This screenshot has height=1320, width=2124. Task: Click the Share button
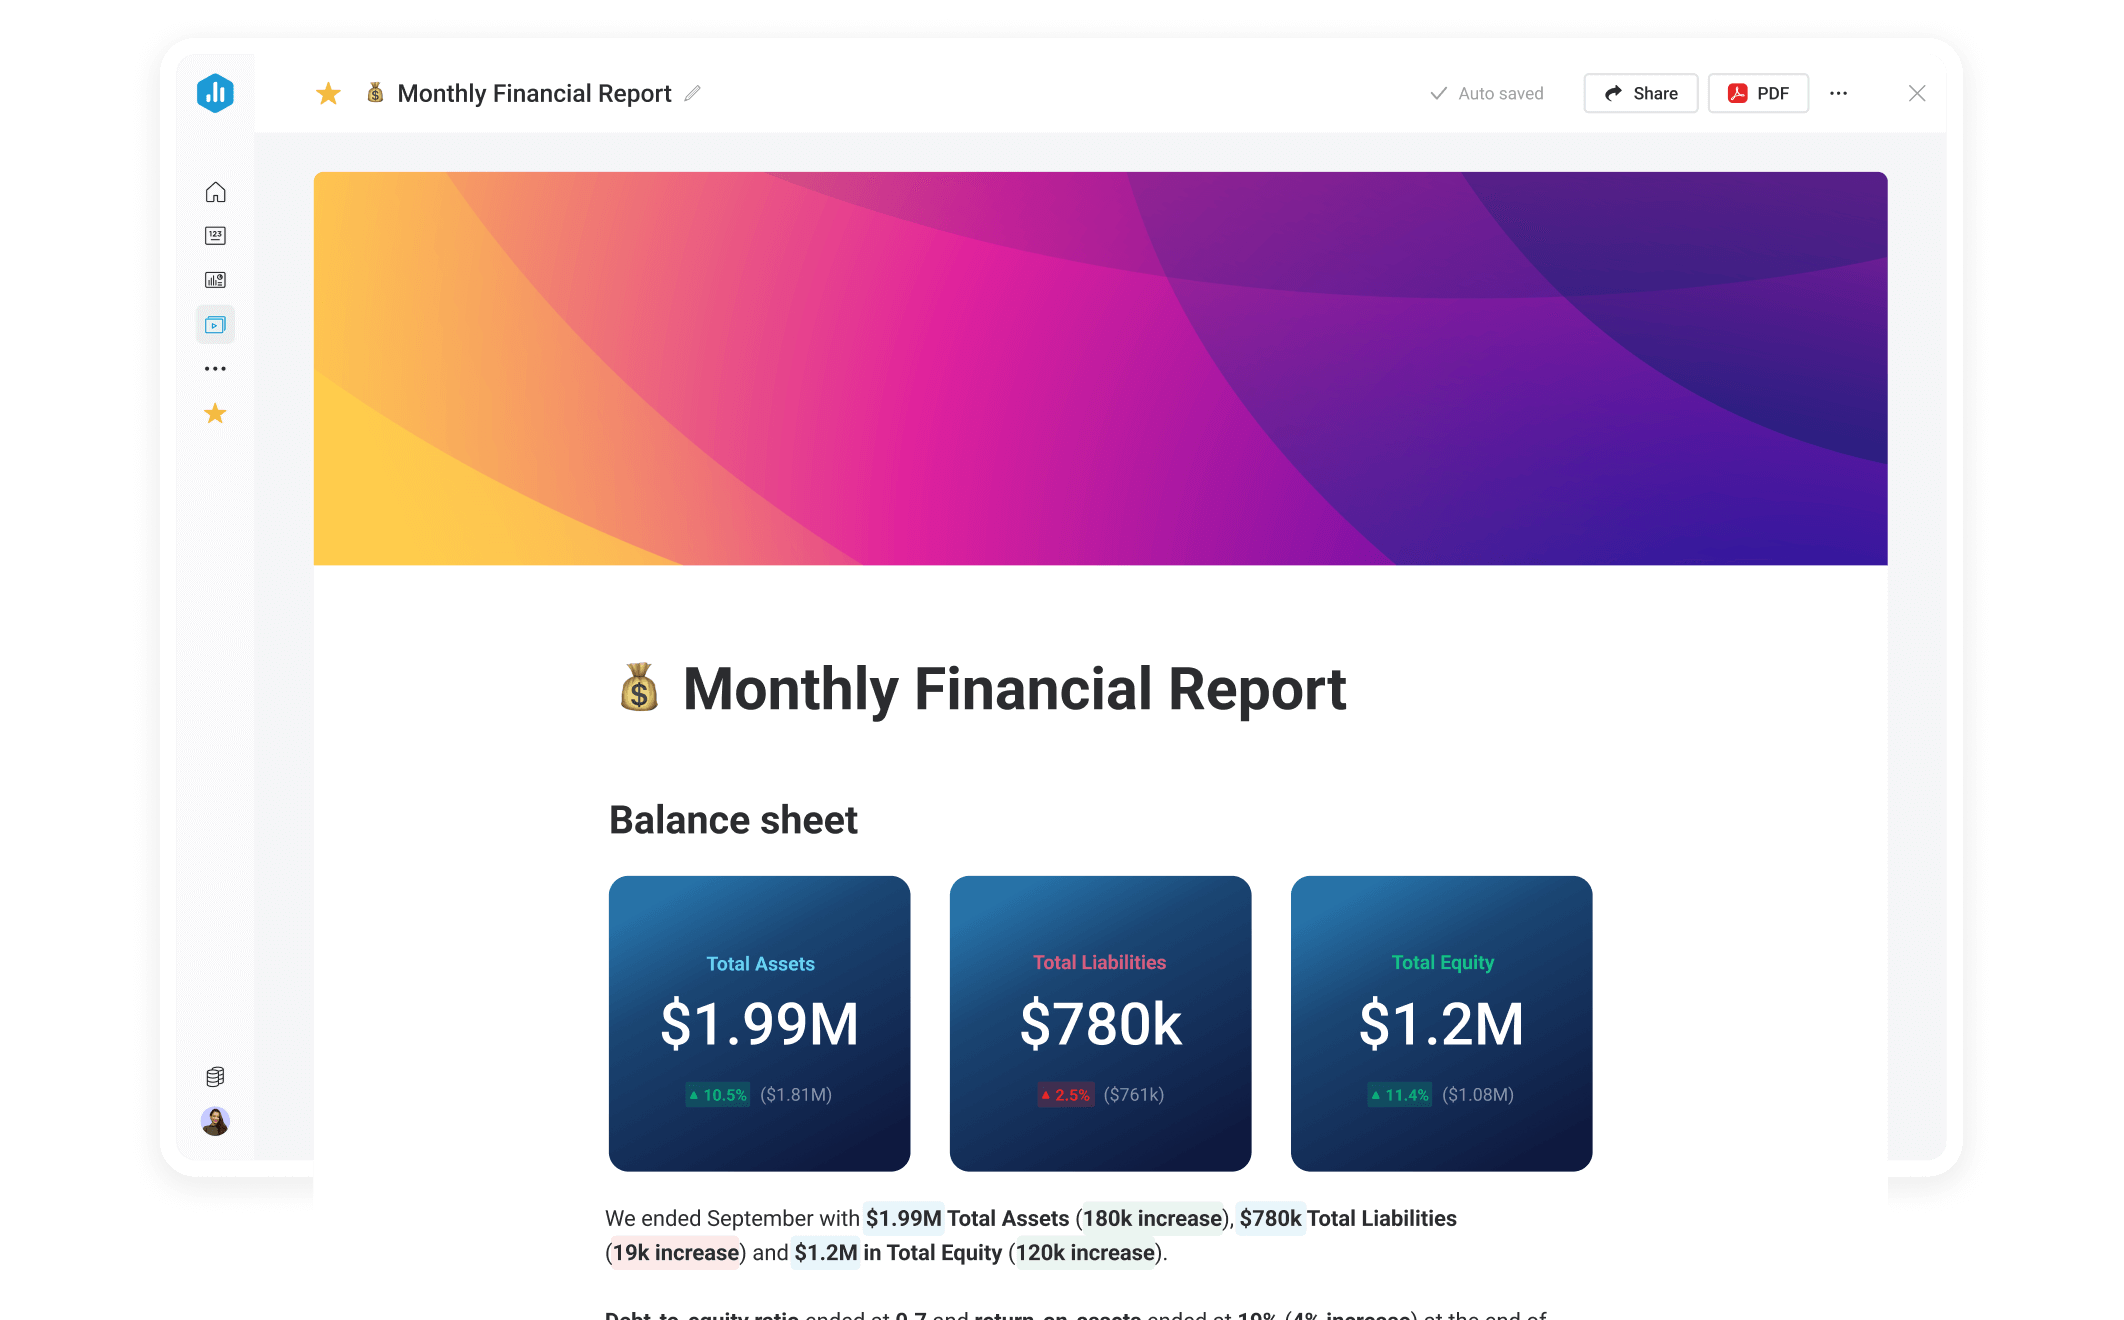point(1640,93)
